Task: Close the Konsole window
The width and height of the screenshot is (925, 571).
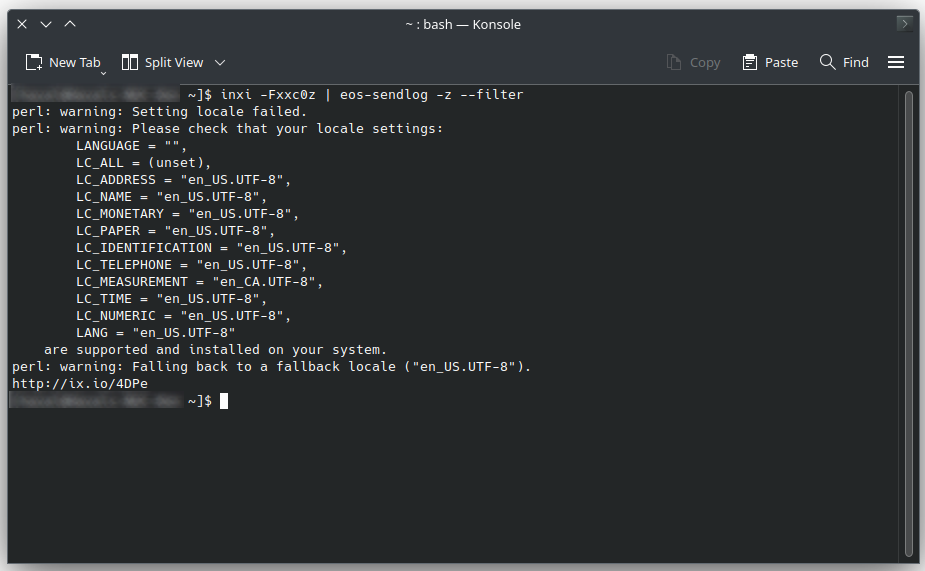Action: point(22,24)
